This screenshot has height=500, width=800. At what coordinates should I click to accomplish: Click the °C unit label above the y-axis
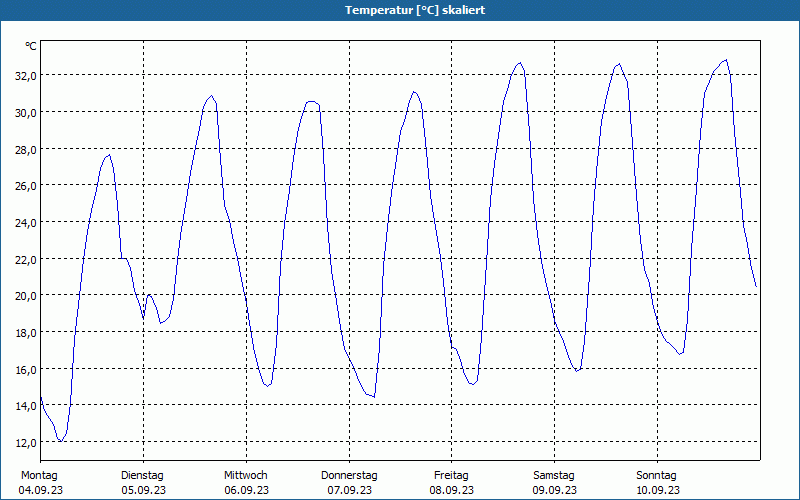(x=31, y=46)
